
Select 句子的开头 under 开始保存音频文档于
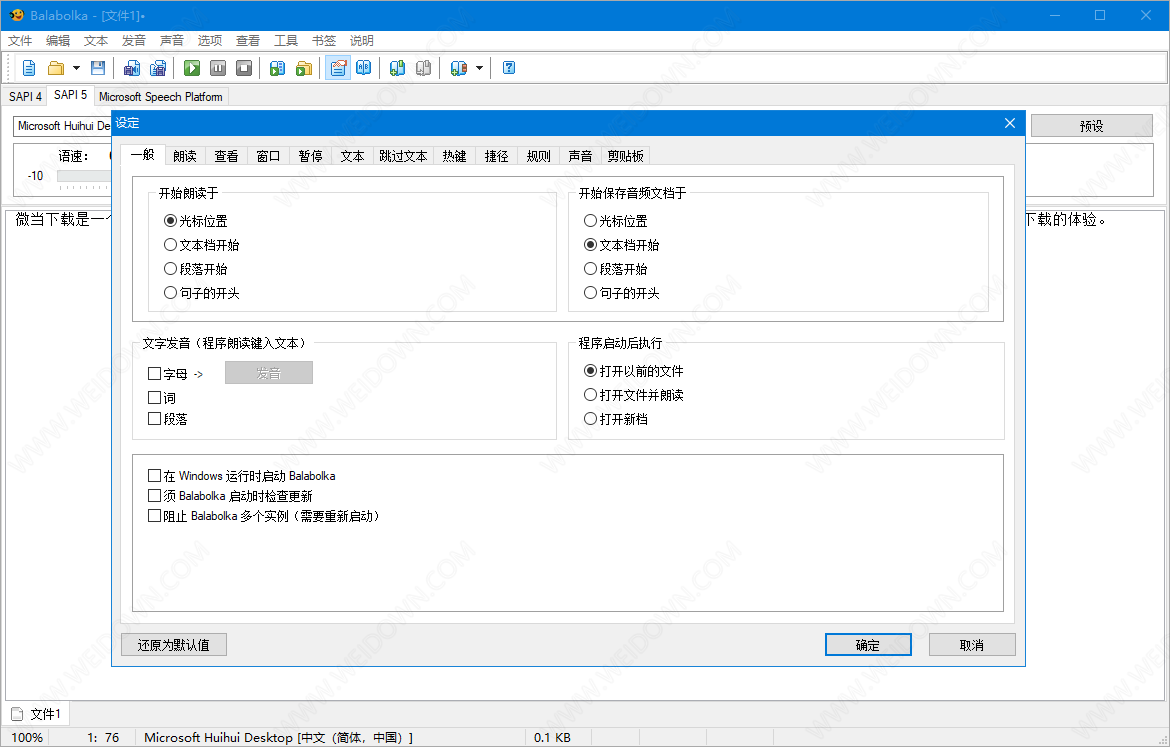[x=622, y=293]
